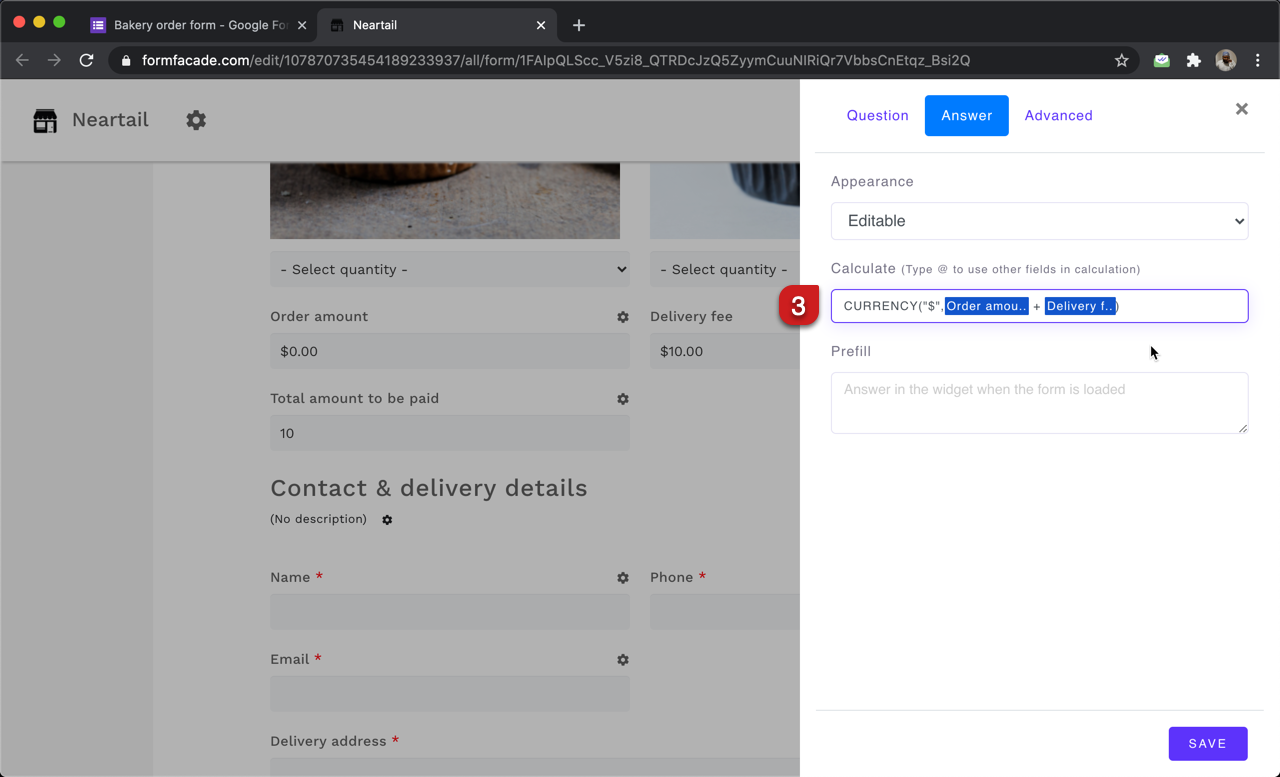Open settings gear under Contact & delivery details
This screenshot has height=777, width=1280.
point(387,519)
